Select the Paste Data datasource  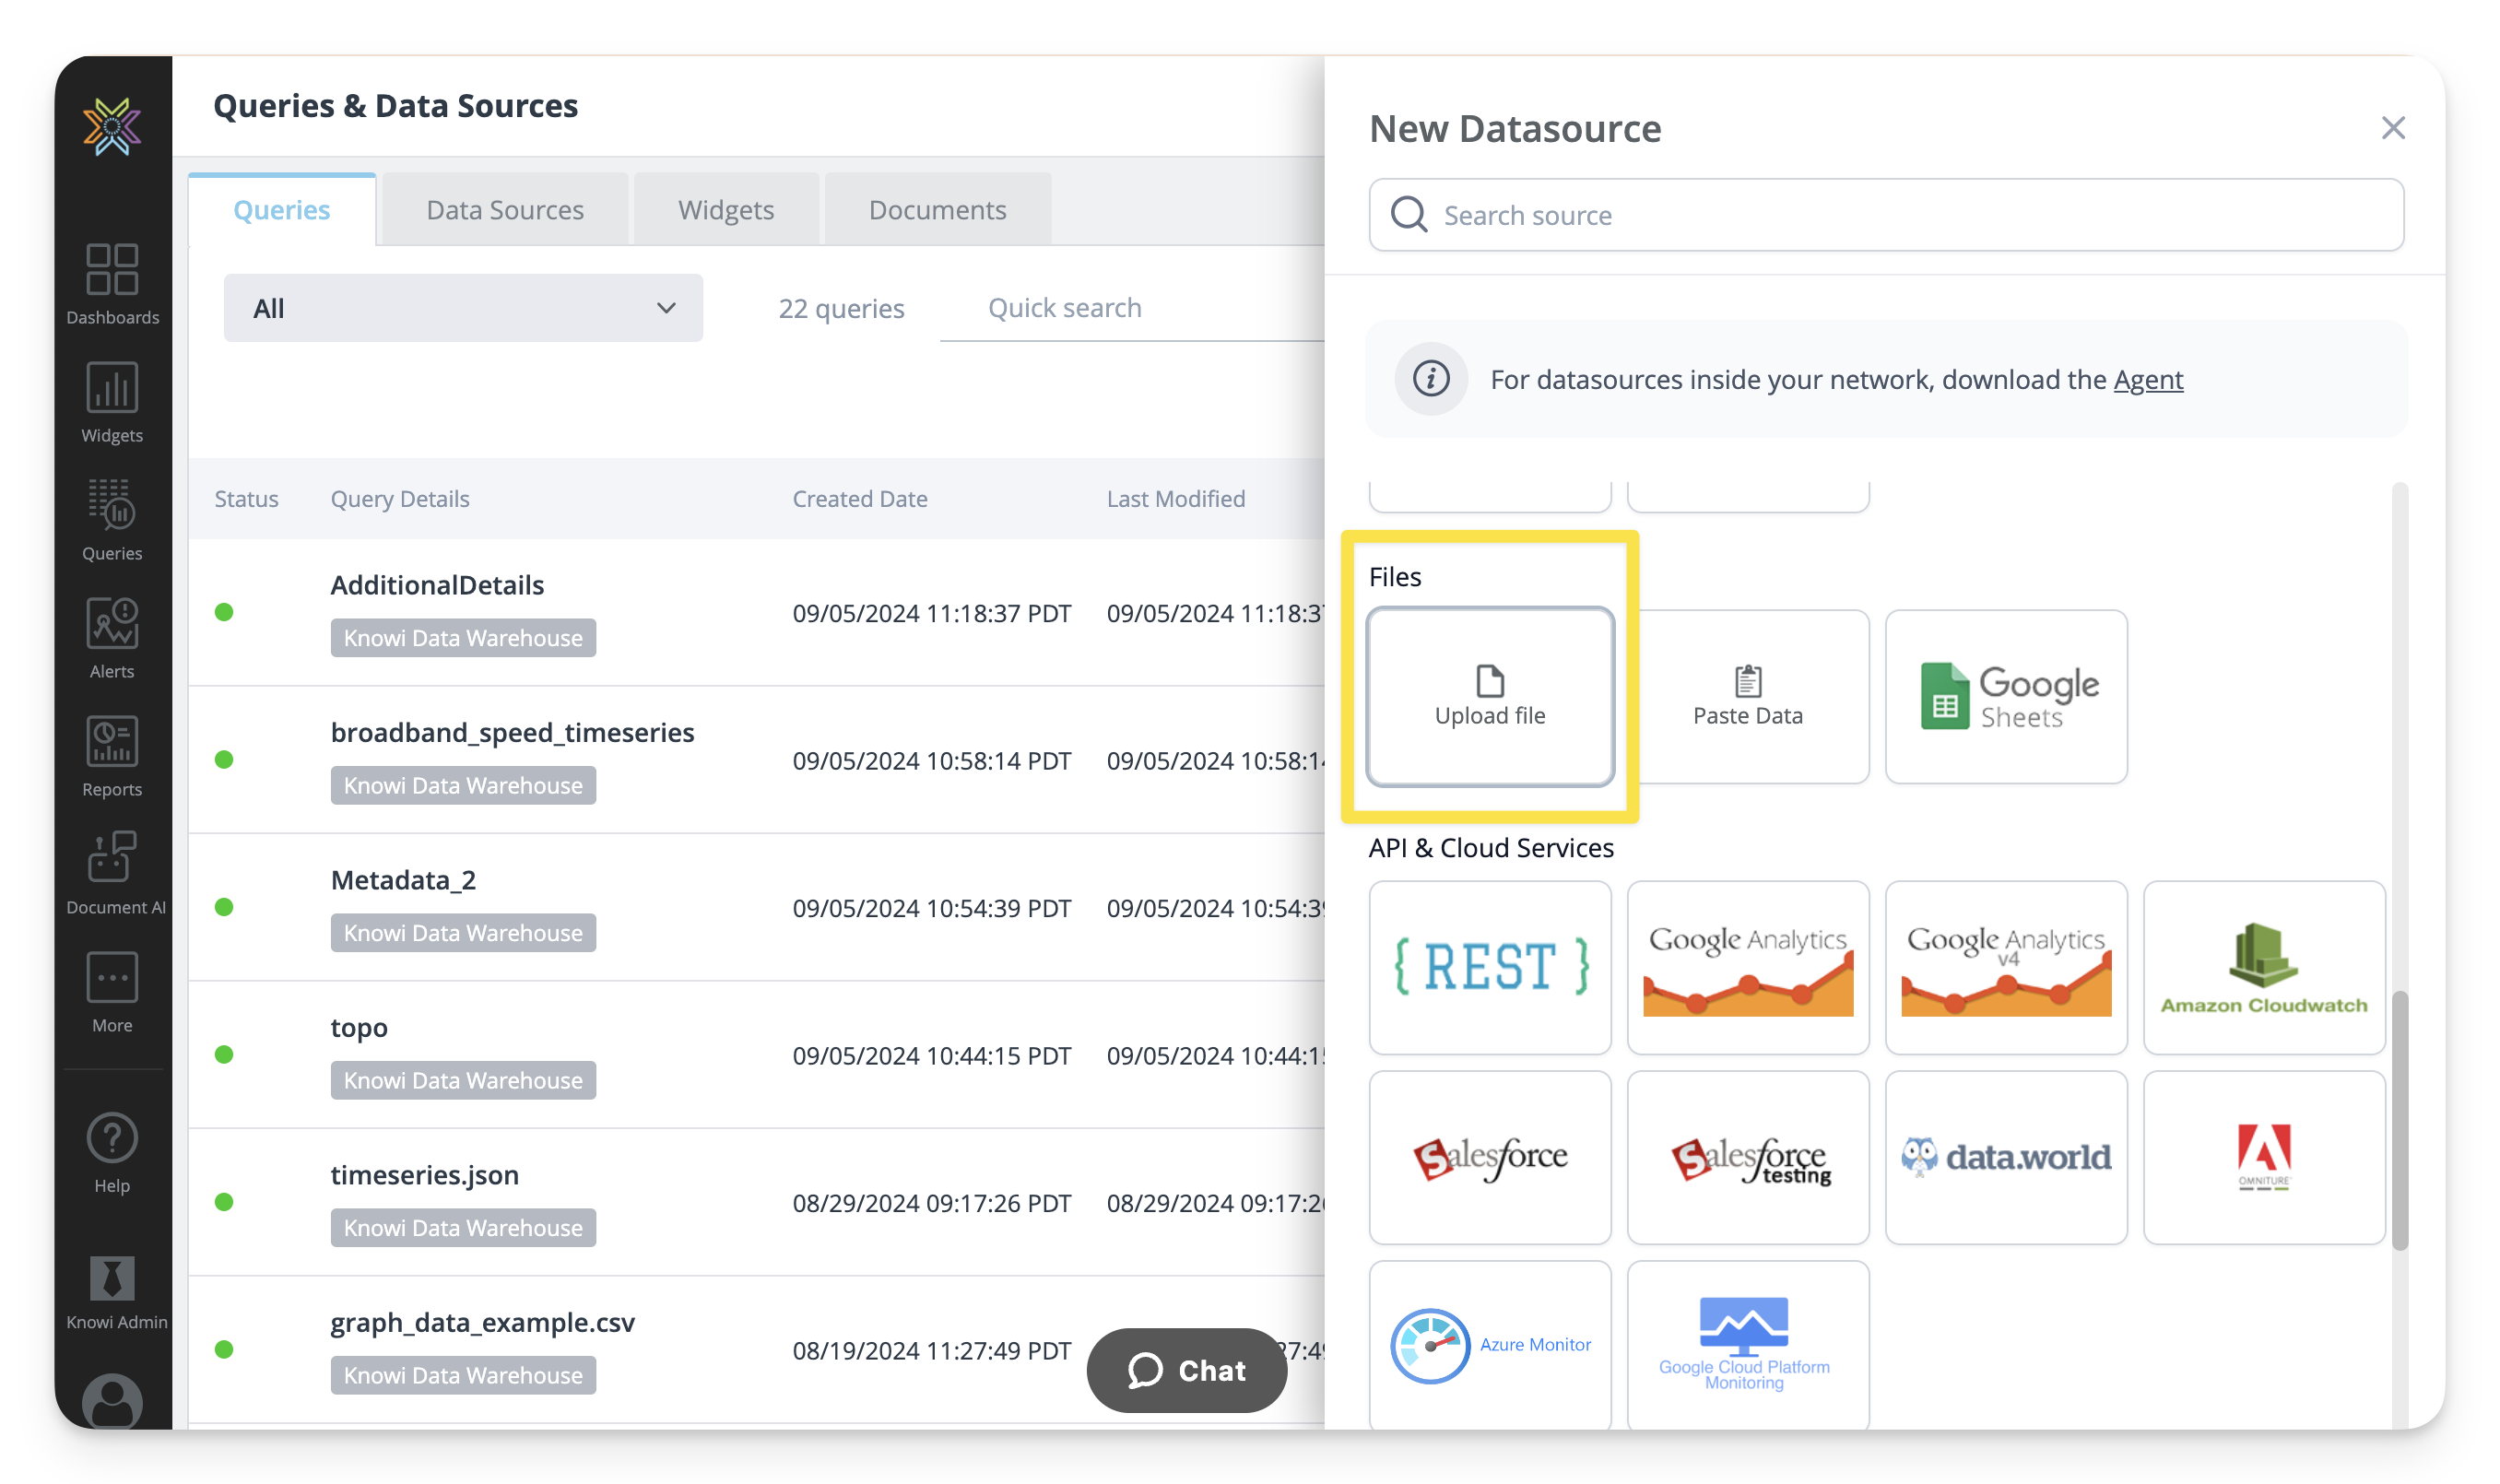(1748, 697)
